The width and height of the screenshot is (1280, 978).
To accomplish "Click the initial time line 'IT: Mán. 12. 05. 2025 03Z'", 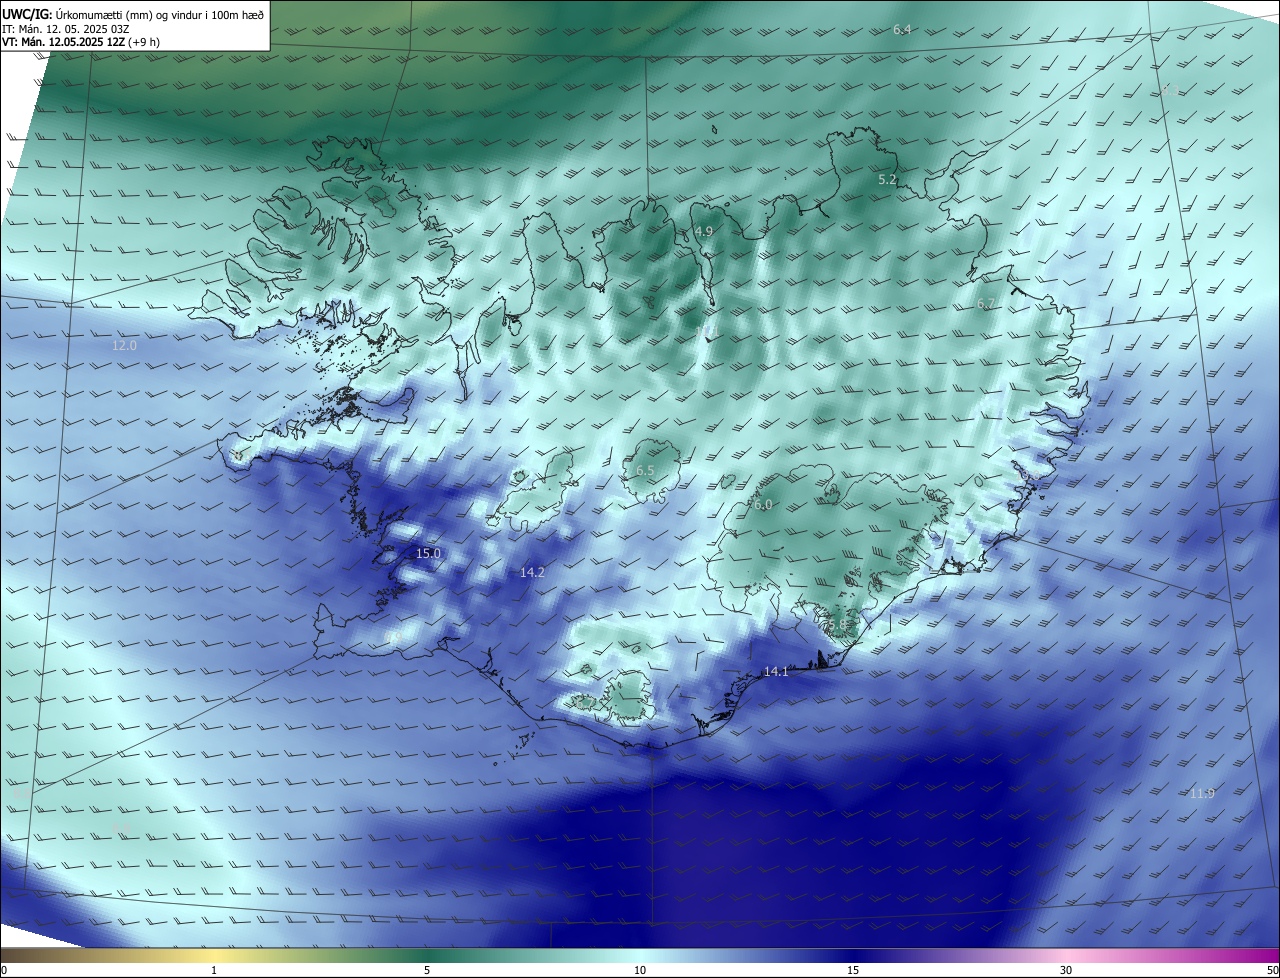I will 66,29.
